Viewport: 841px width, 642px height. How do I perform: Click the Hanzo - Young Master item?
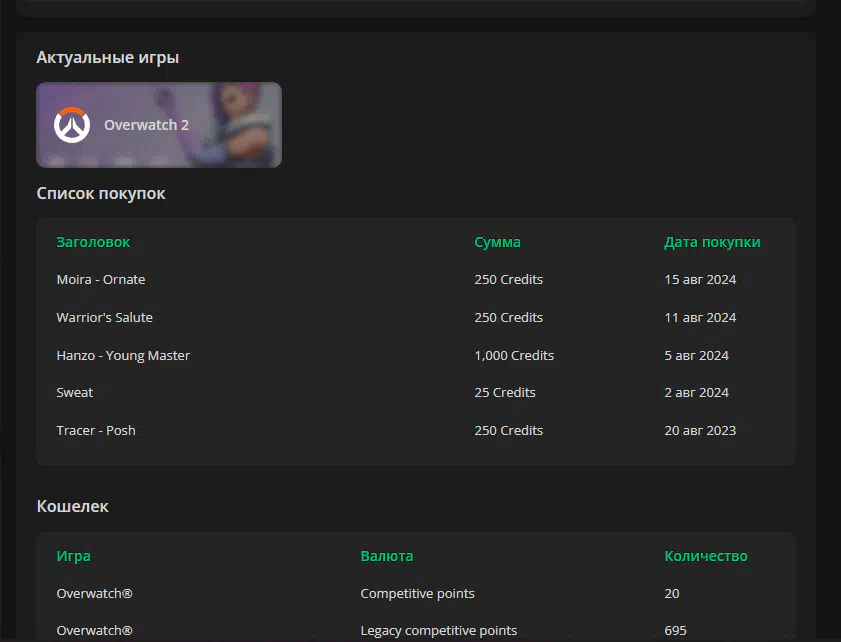click(x=123, y=356)
